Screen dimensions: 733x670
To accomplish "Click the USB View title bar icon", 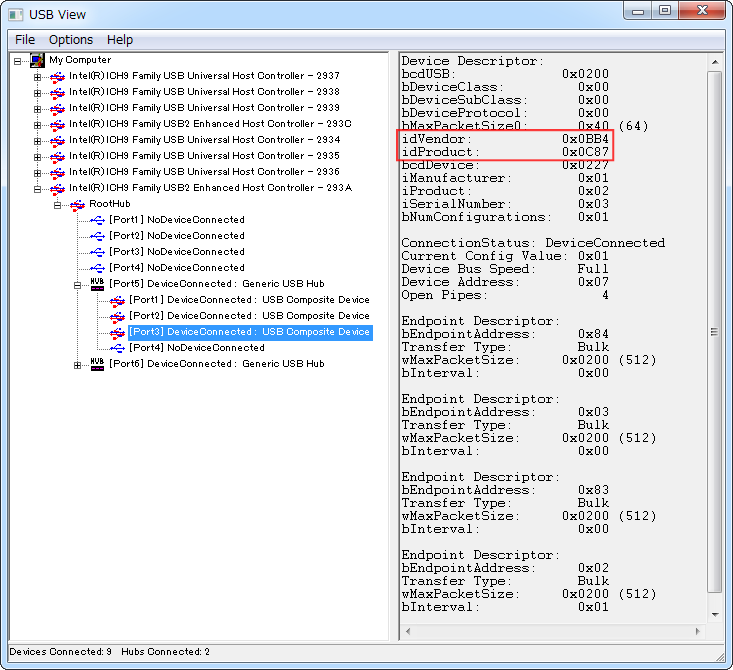I will pyautogui.click(x=15, y=15).
